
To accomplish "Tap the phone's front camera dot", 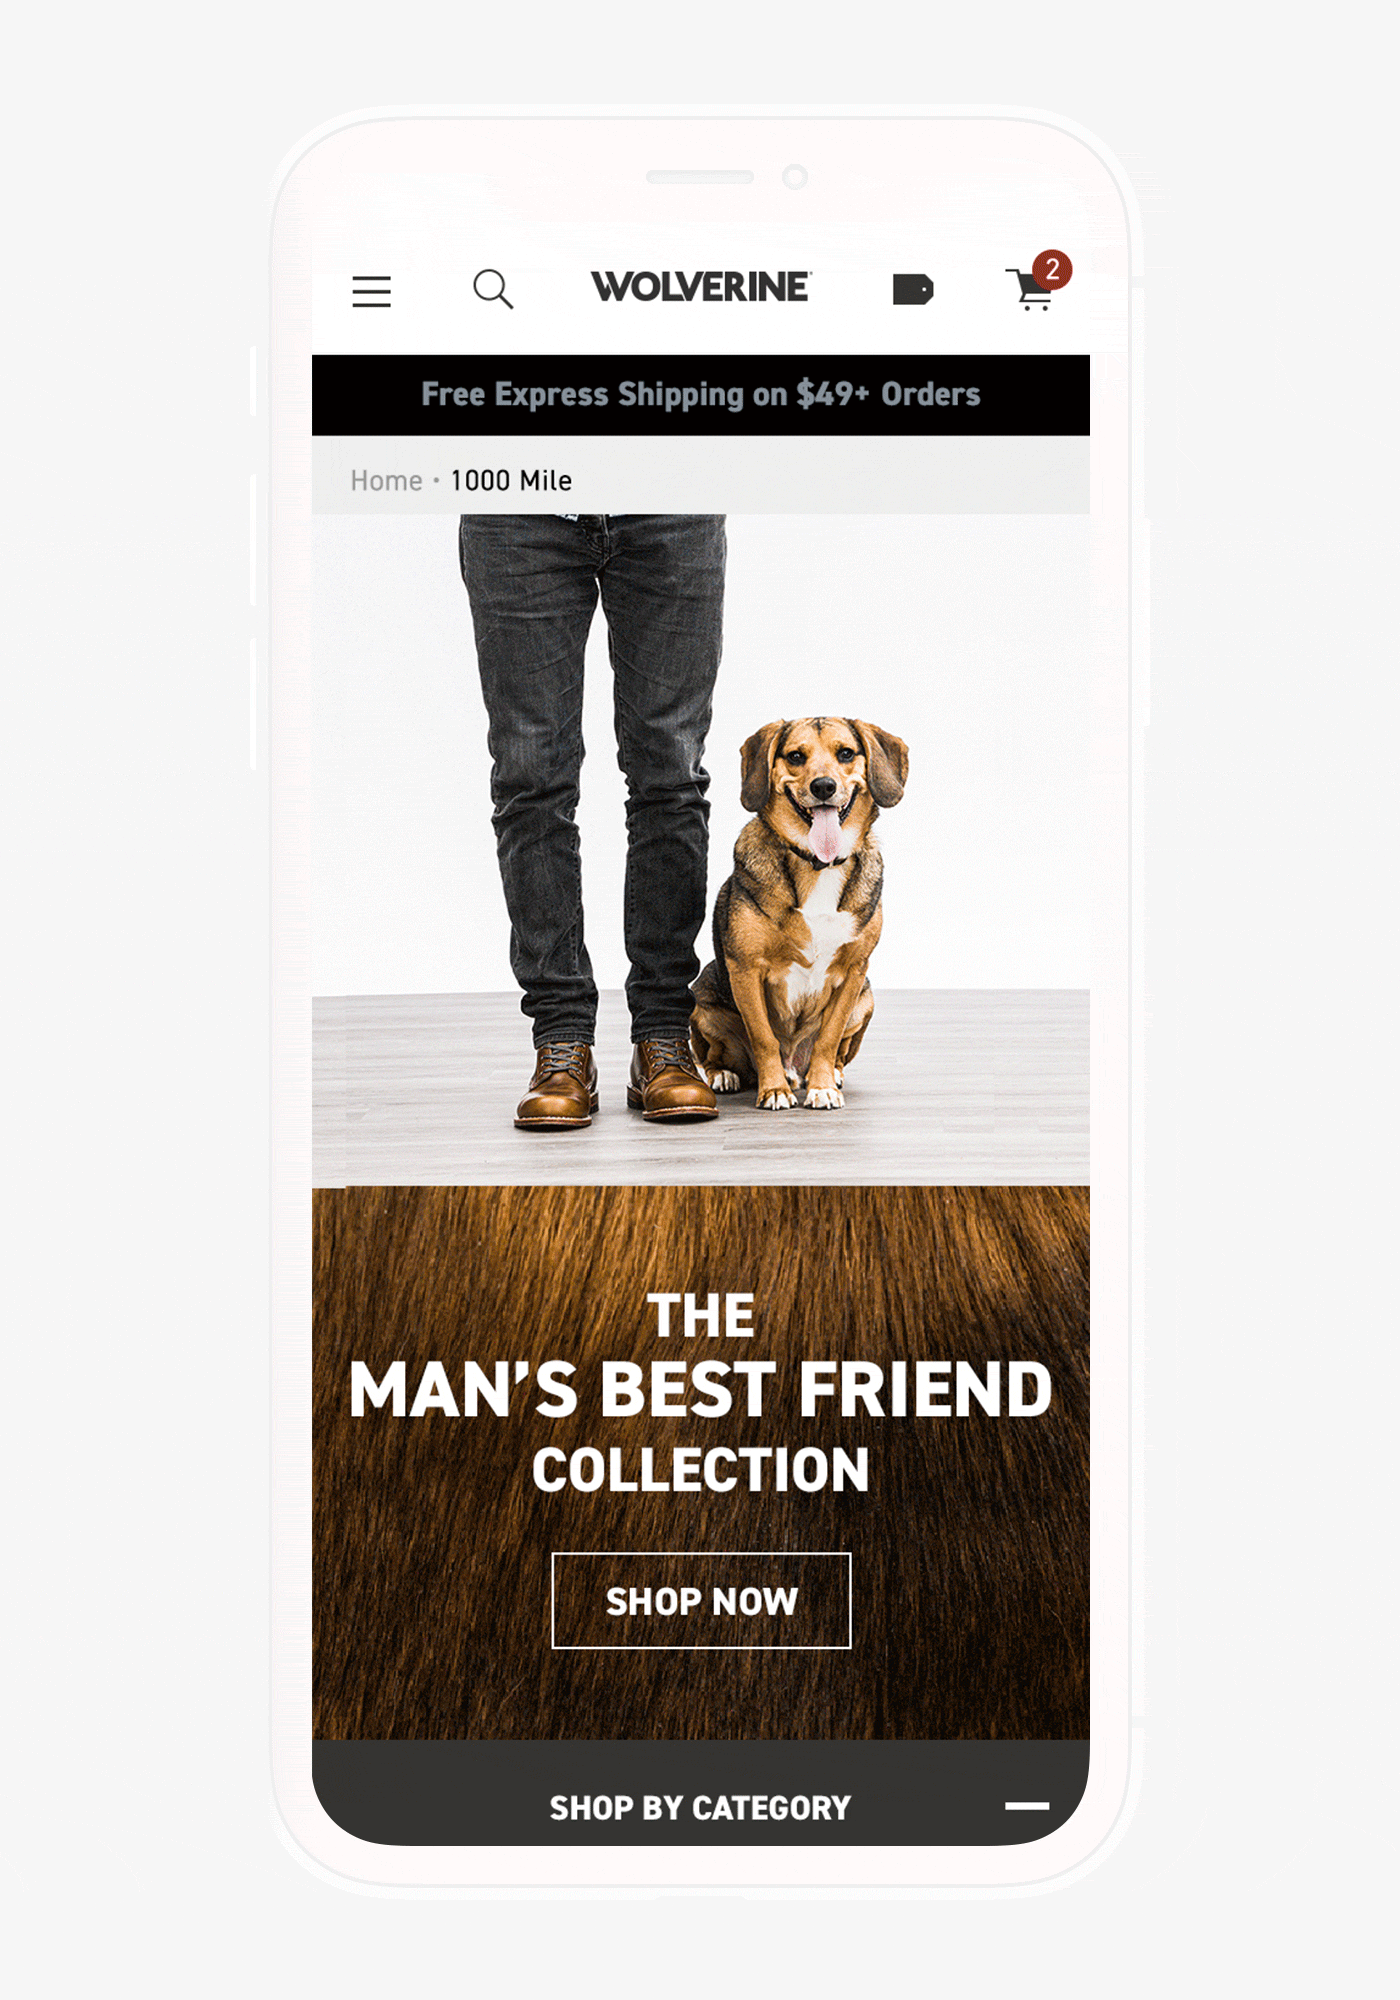I will click(x=795, y=177).
